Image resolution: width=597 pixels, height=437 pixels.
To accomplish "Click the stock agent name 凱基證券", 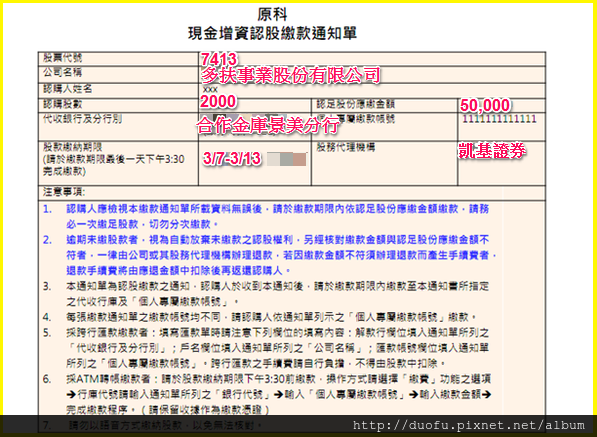I will [492, 151].
